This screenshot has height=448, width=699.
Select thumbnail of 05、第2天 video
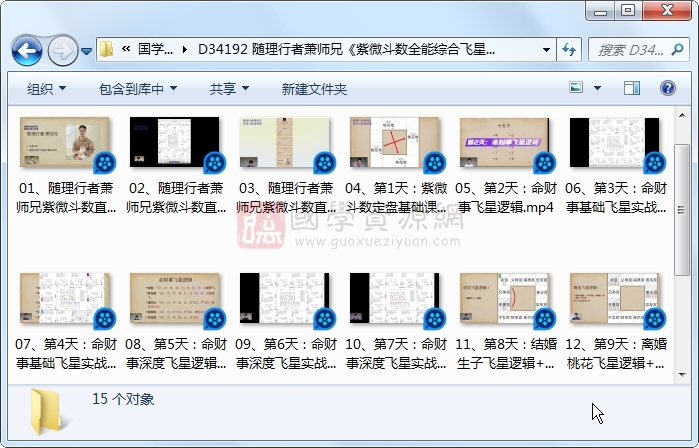point(505,142)
